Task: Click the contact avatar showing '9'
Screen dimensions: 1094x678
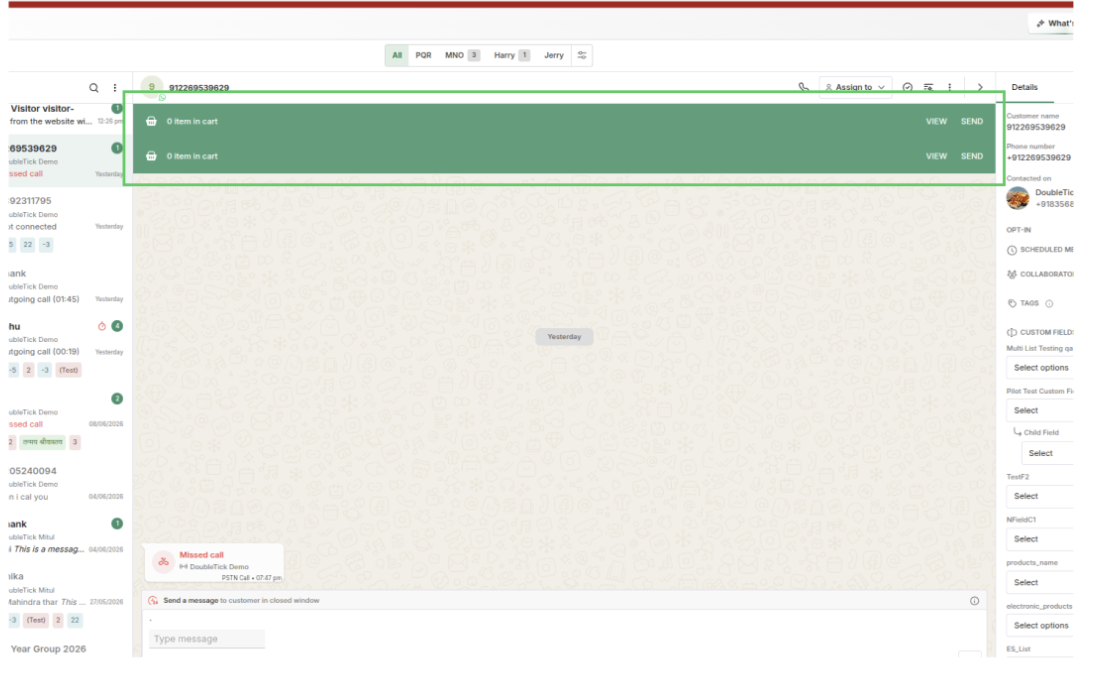Action: (151, 87)
